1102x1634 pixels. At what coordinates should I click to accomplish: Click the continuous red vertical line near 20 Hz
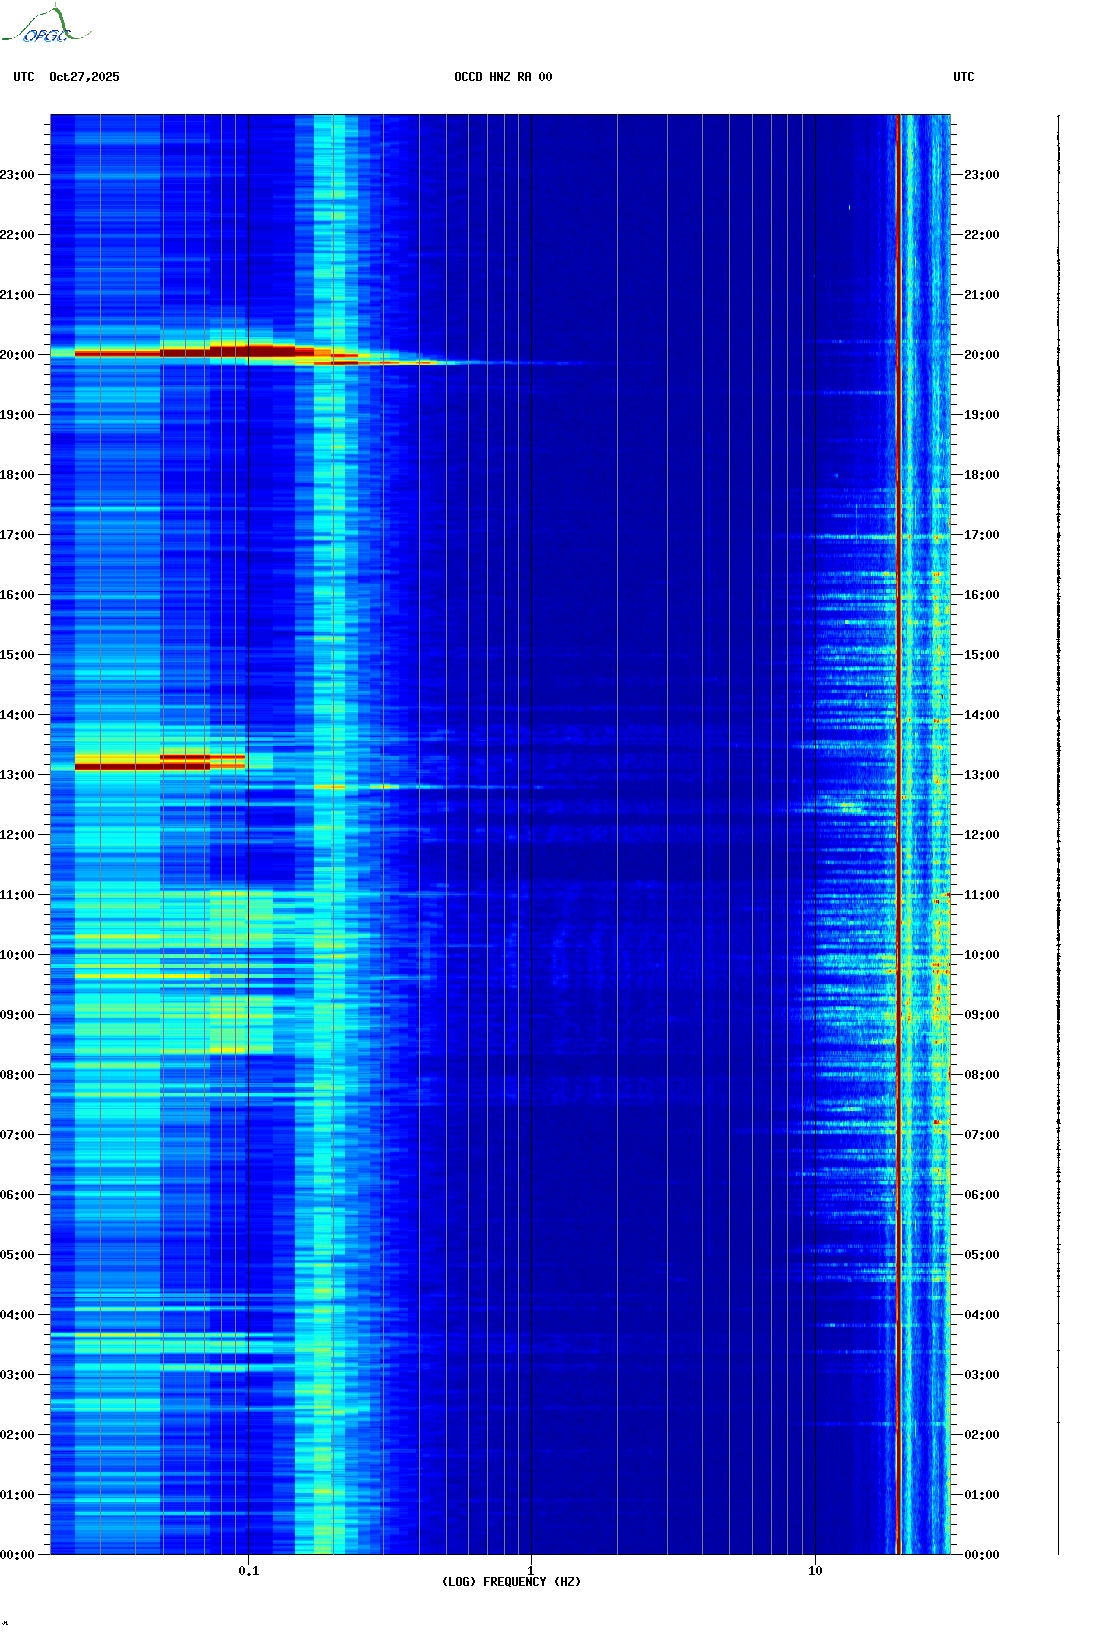tap(899, 834)
